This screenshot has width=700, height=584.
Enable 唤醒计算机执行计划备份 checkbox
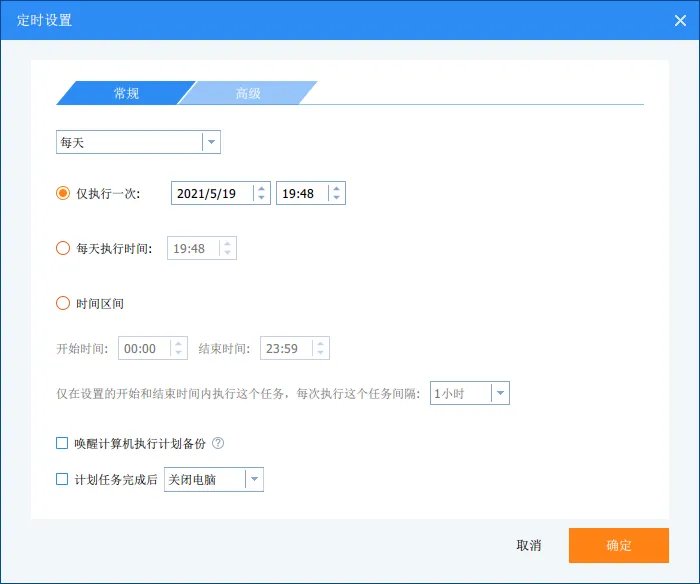click(x=62, y=443)
